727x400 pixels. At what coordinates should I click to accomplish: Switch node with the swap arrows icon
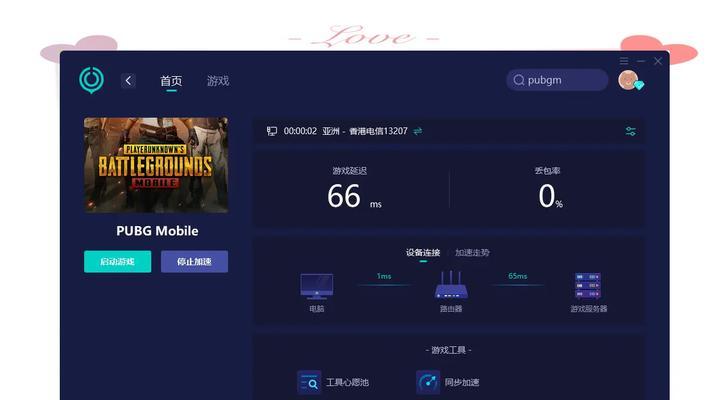pos(418,131)
